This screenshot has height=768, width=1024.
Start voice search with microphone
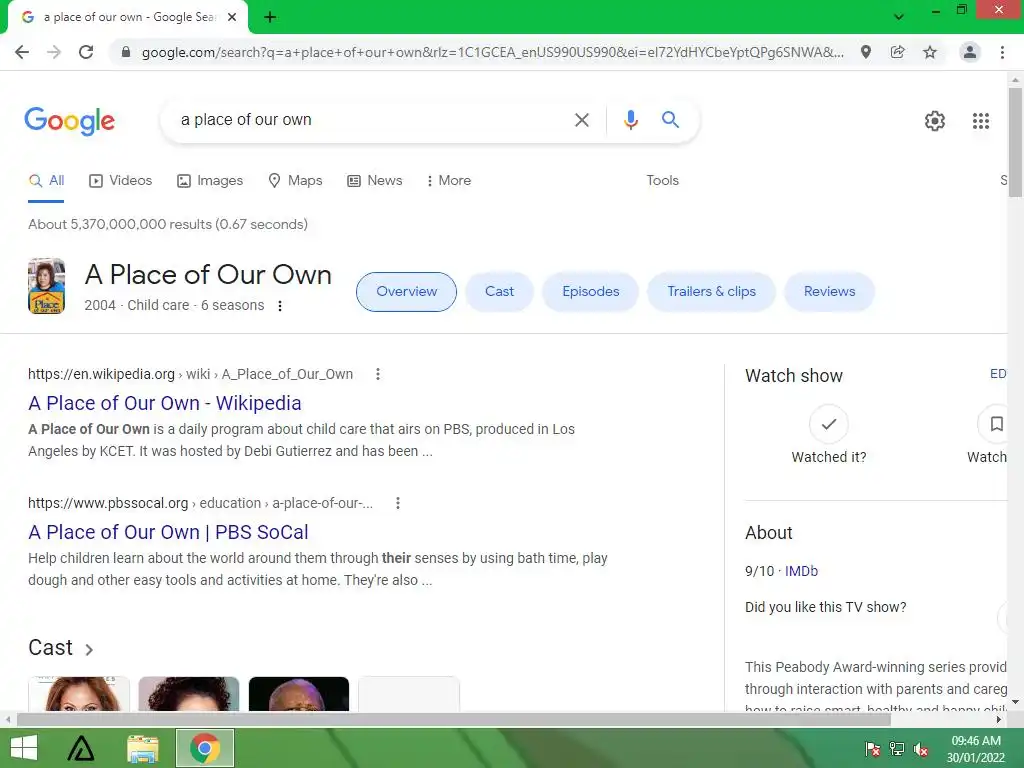click(x=630, y=120)
